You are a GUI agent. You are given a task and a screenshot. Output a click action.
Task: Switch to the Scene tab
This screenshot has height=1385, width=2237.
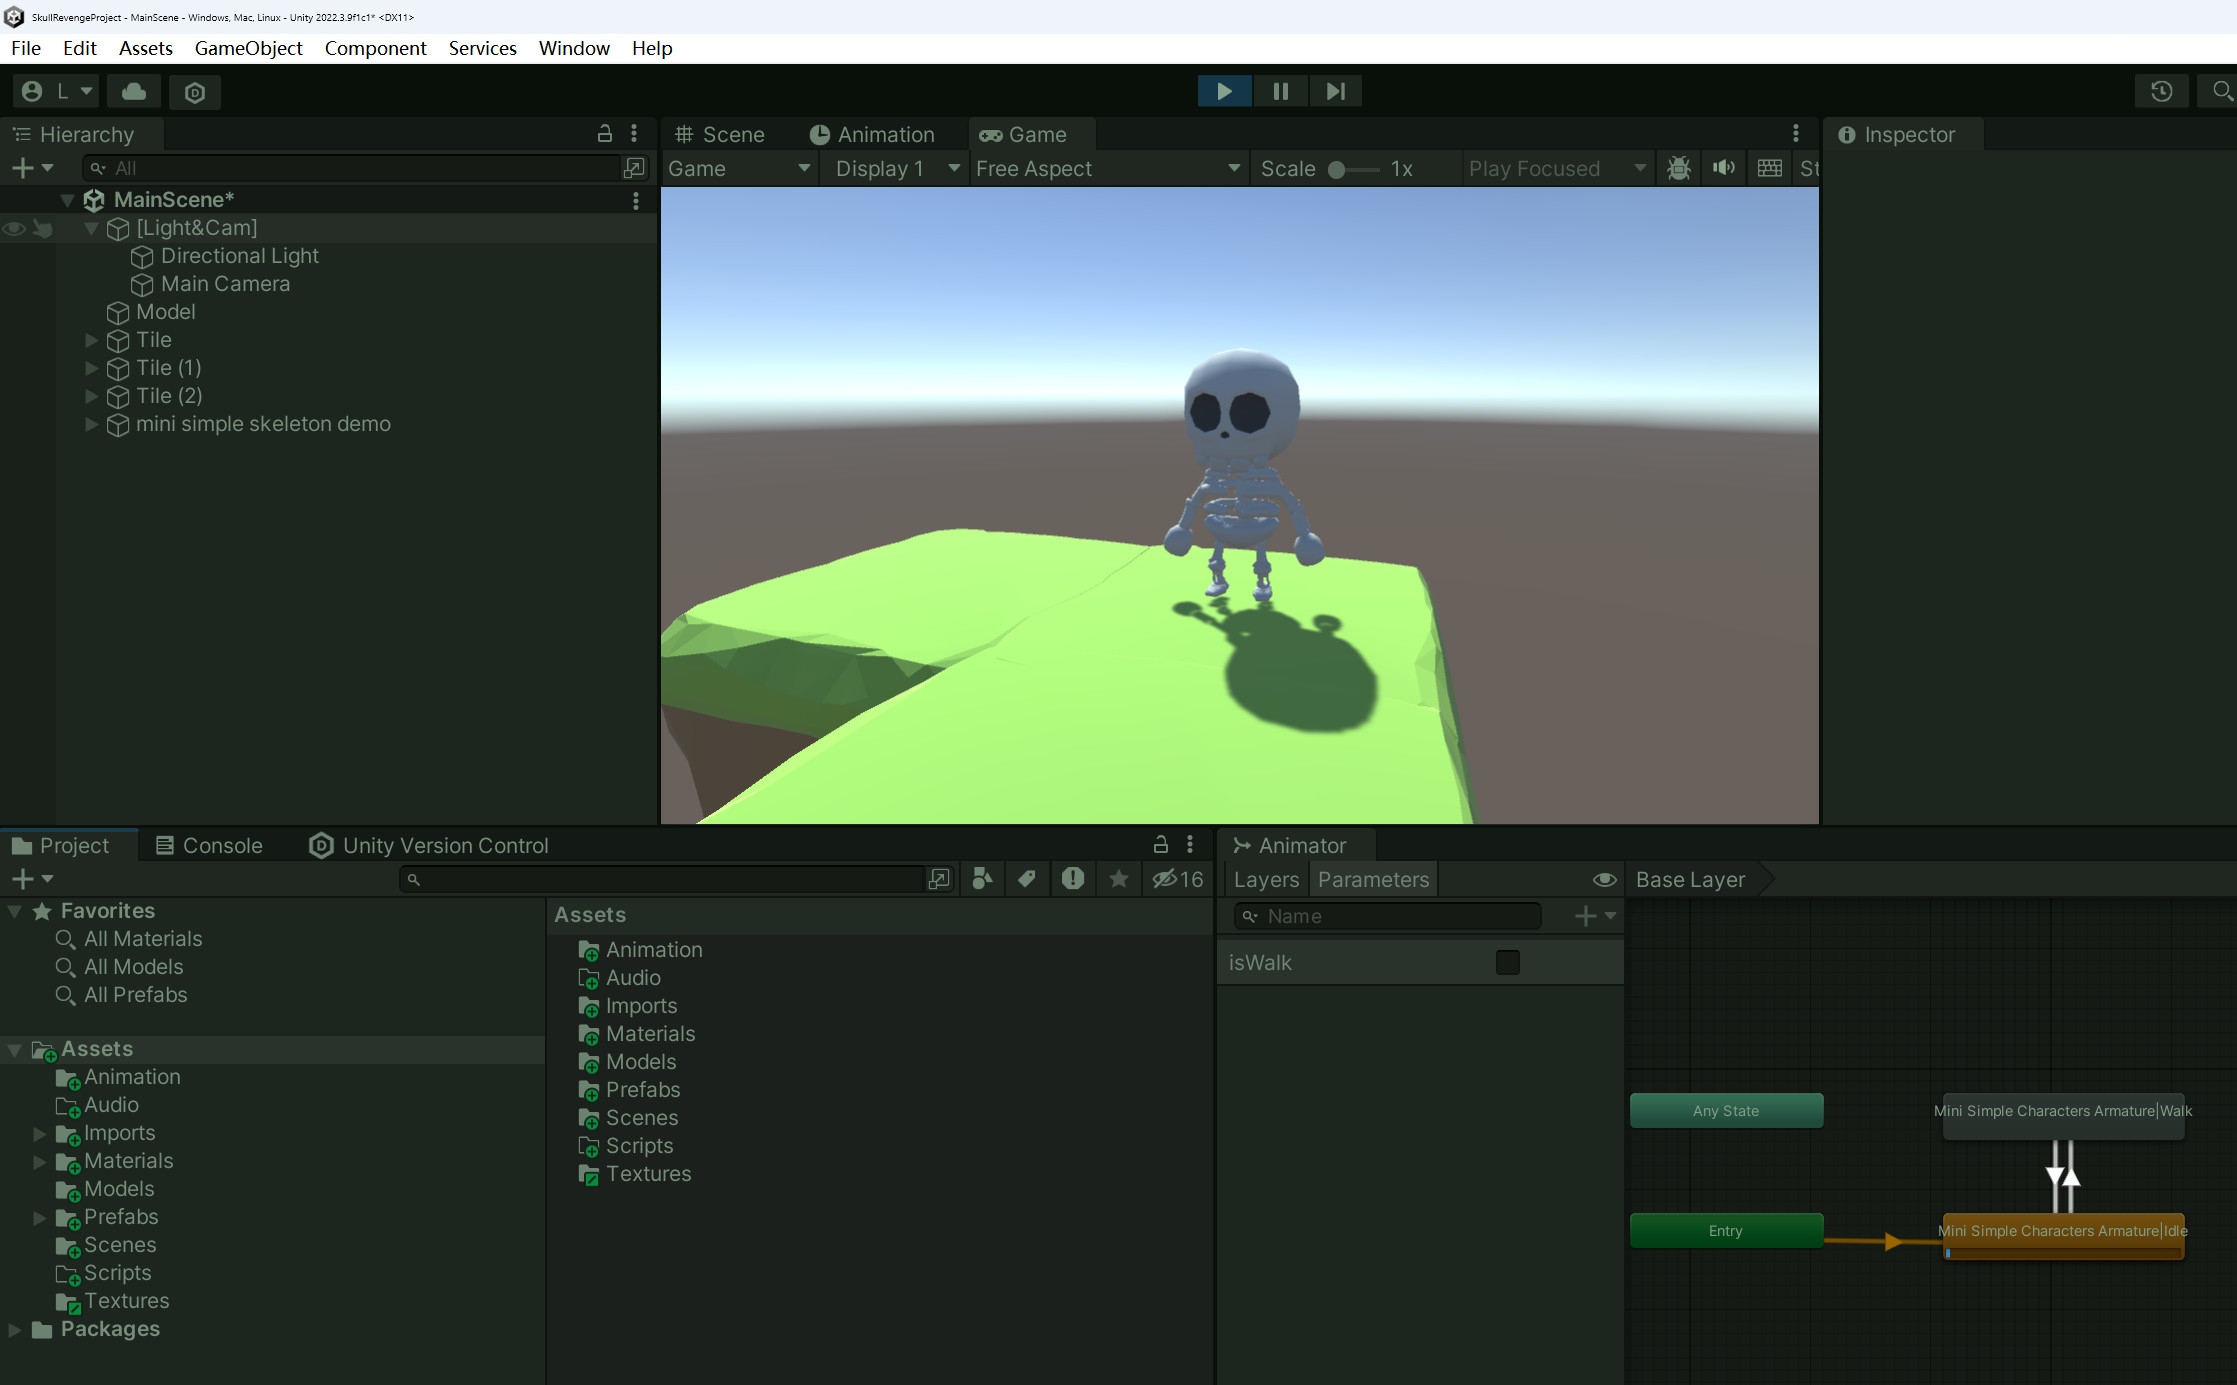[720, 134]
